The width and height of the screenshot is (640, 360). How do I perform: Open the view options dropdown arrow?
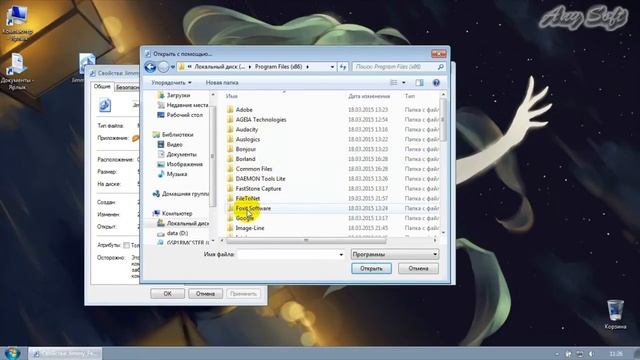click(404, 82)
